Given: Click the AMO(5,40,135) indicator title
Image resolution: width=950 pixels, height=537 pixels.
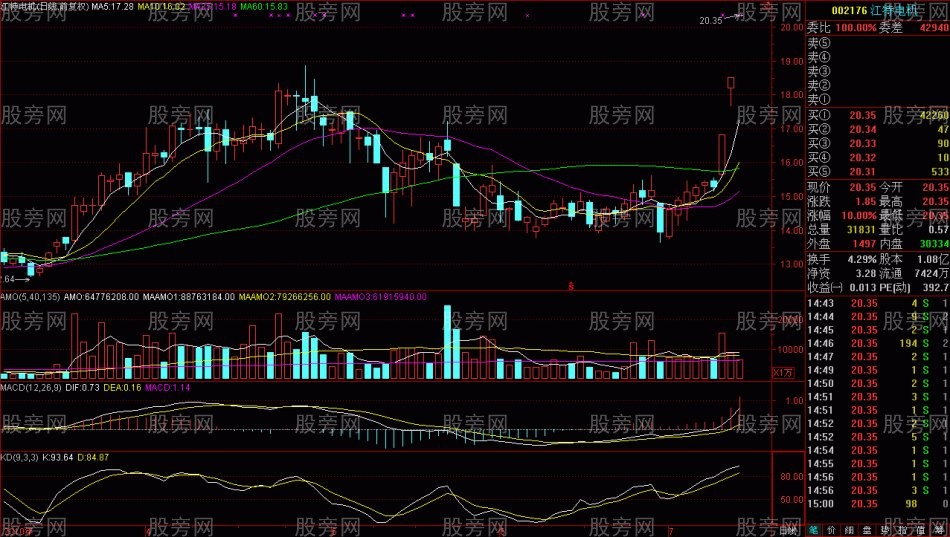Looking at the screenshot, I should pyautogui.click(x=30, y=297).
